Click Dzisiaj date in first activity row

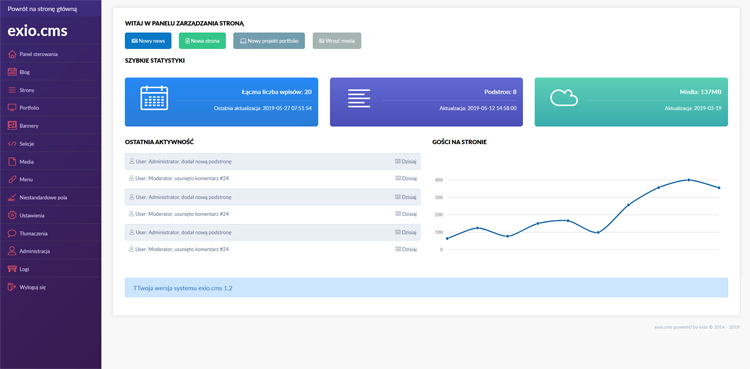409,162
